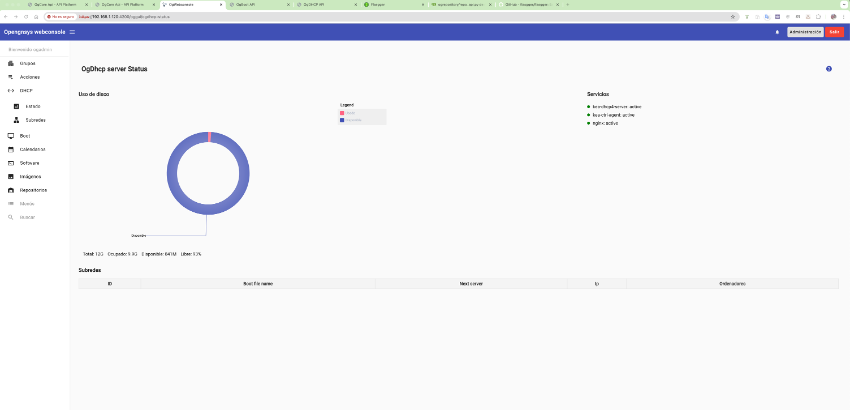Toggle the sidebar hamburger menu

(72, 32)
